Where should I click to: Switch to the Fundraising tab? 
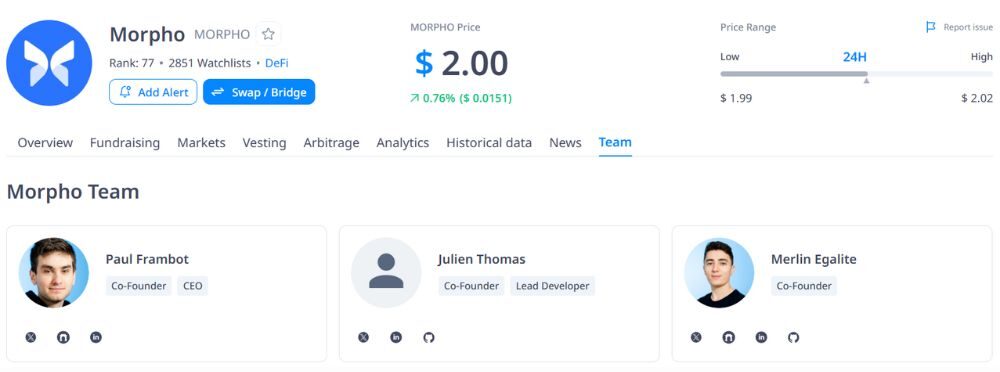click(125, 143)
